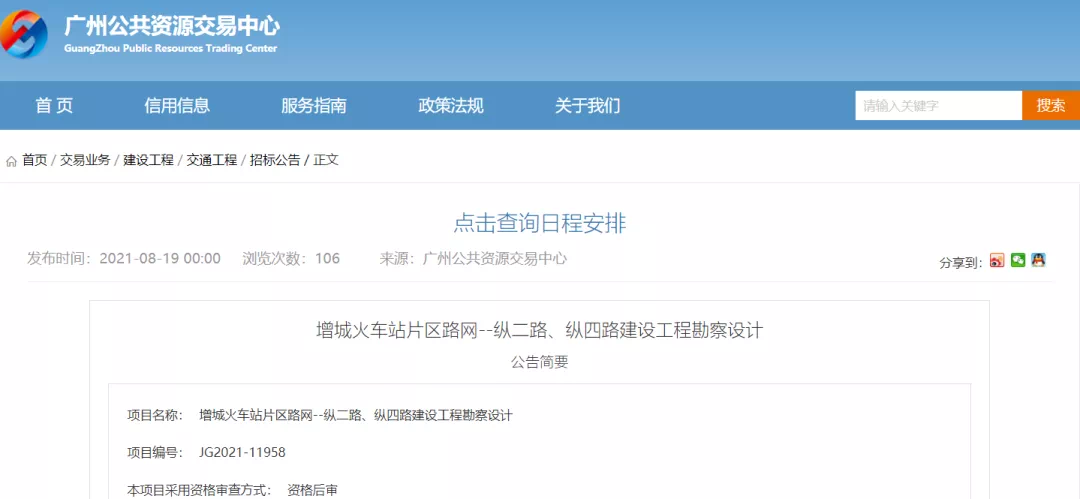Click the home icon in breadcrumb
The height and width of the screenshot is (499, 1080).
coord(11,161)
